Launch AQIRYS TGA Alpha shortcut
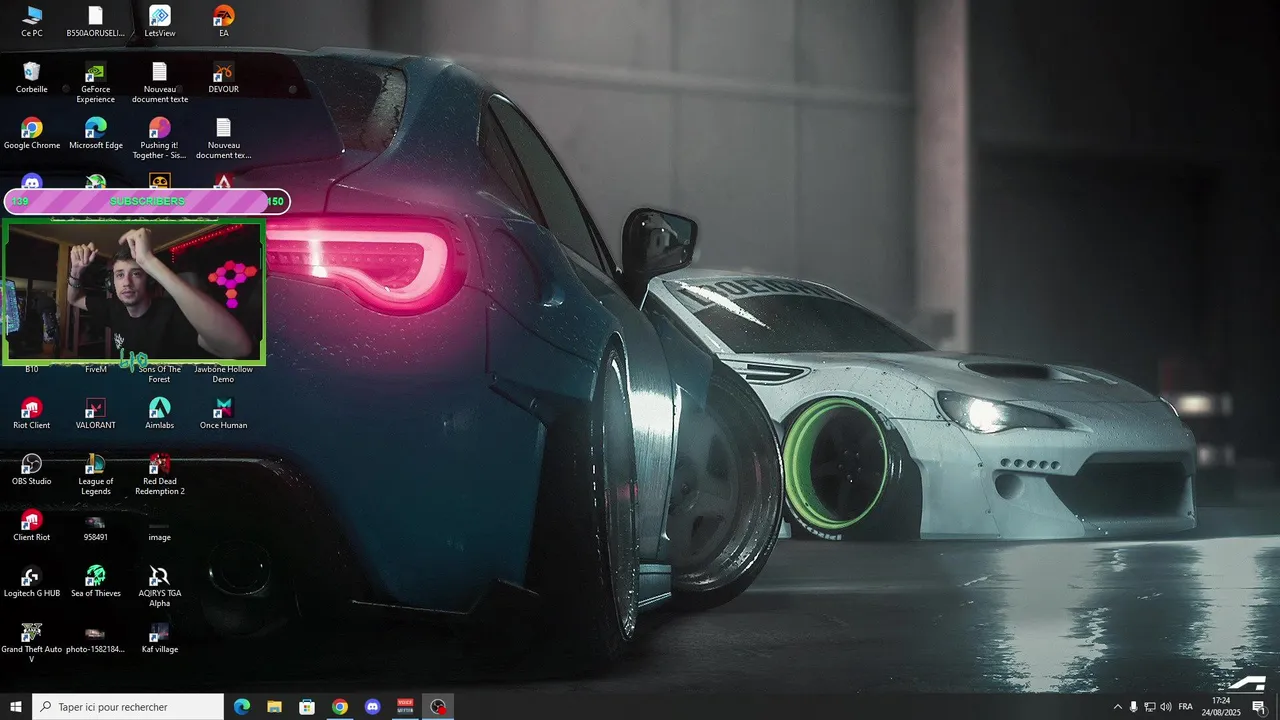 click(x=160, y=586)
